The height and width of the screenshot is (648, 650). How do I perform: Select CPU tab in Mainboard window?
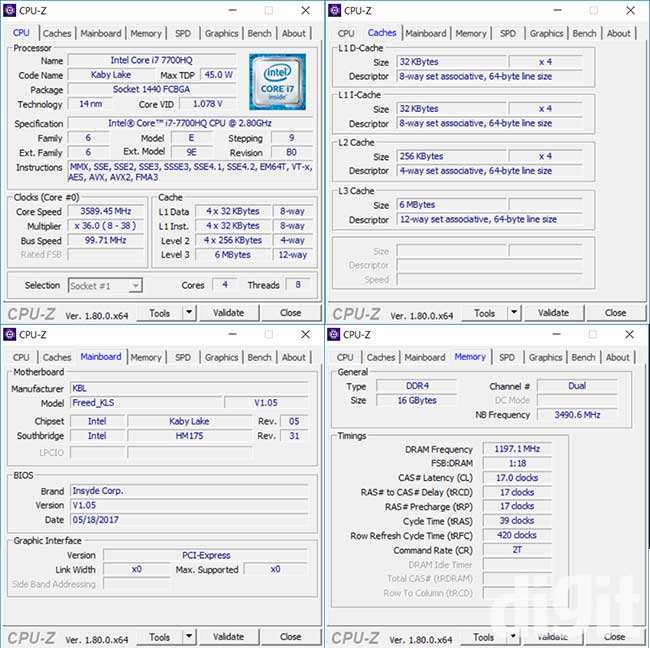click(x=21, y=357)
